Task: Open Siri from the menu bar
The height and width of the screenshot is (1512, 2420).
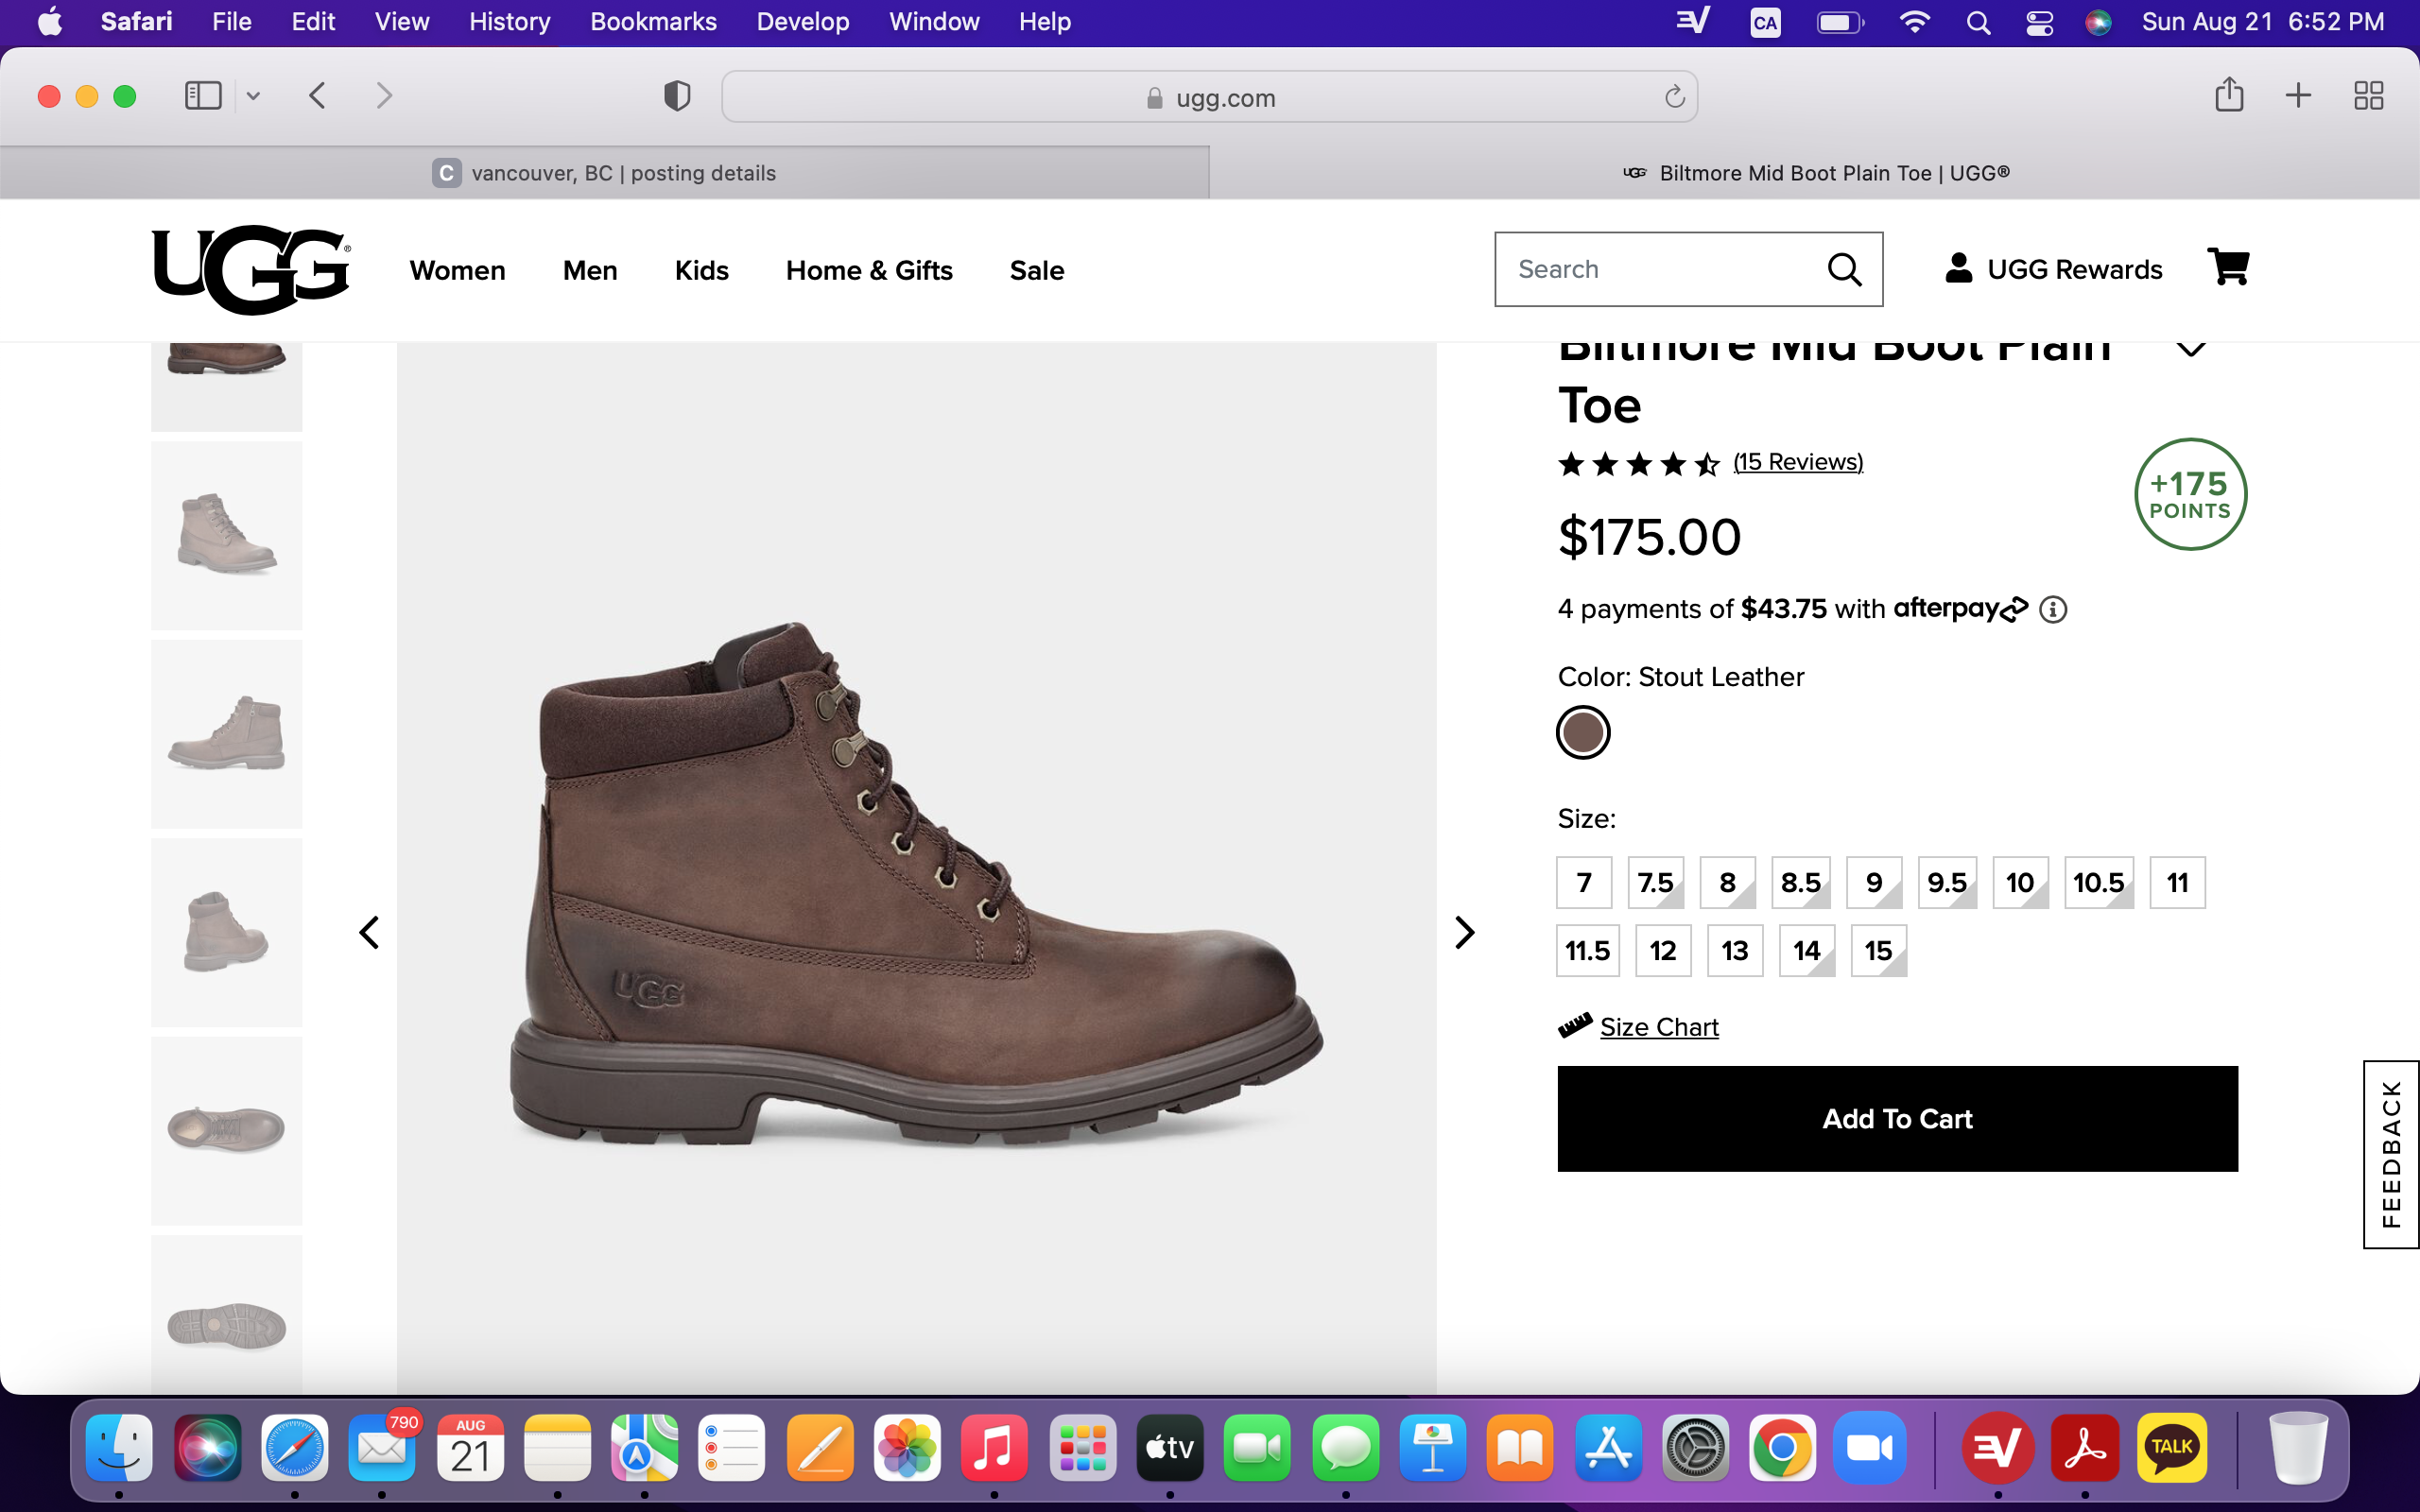Action: (2098, 22)
